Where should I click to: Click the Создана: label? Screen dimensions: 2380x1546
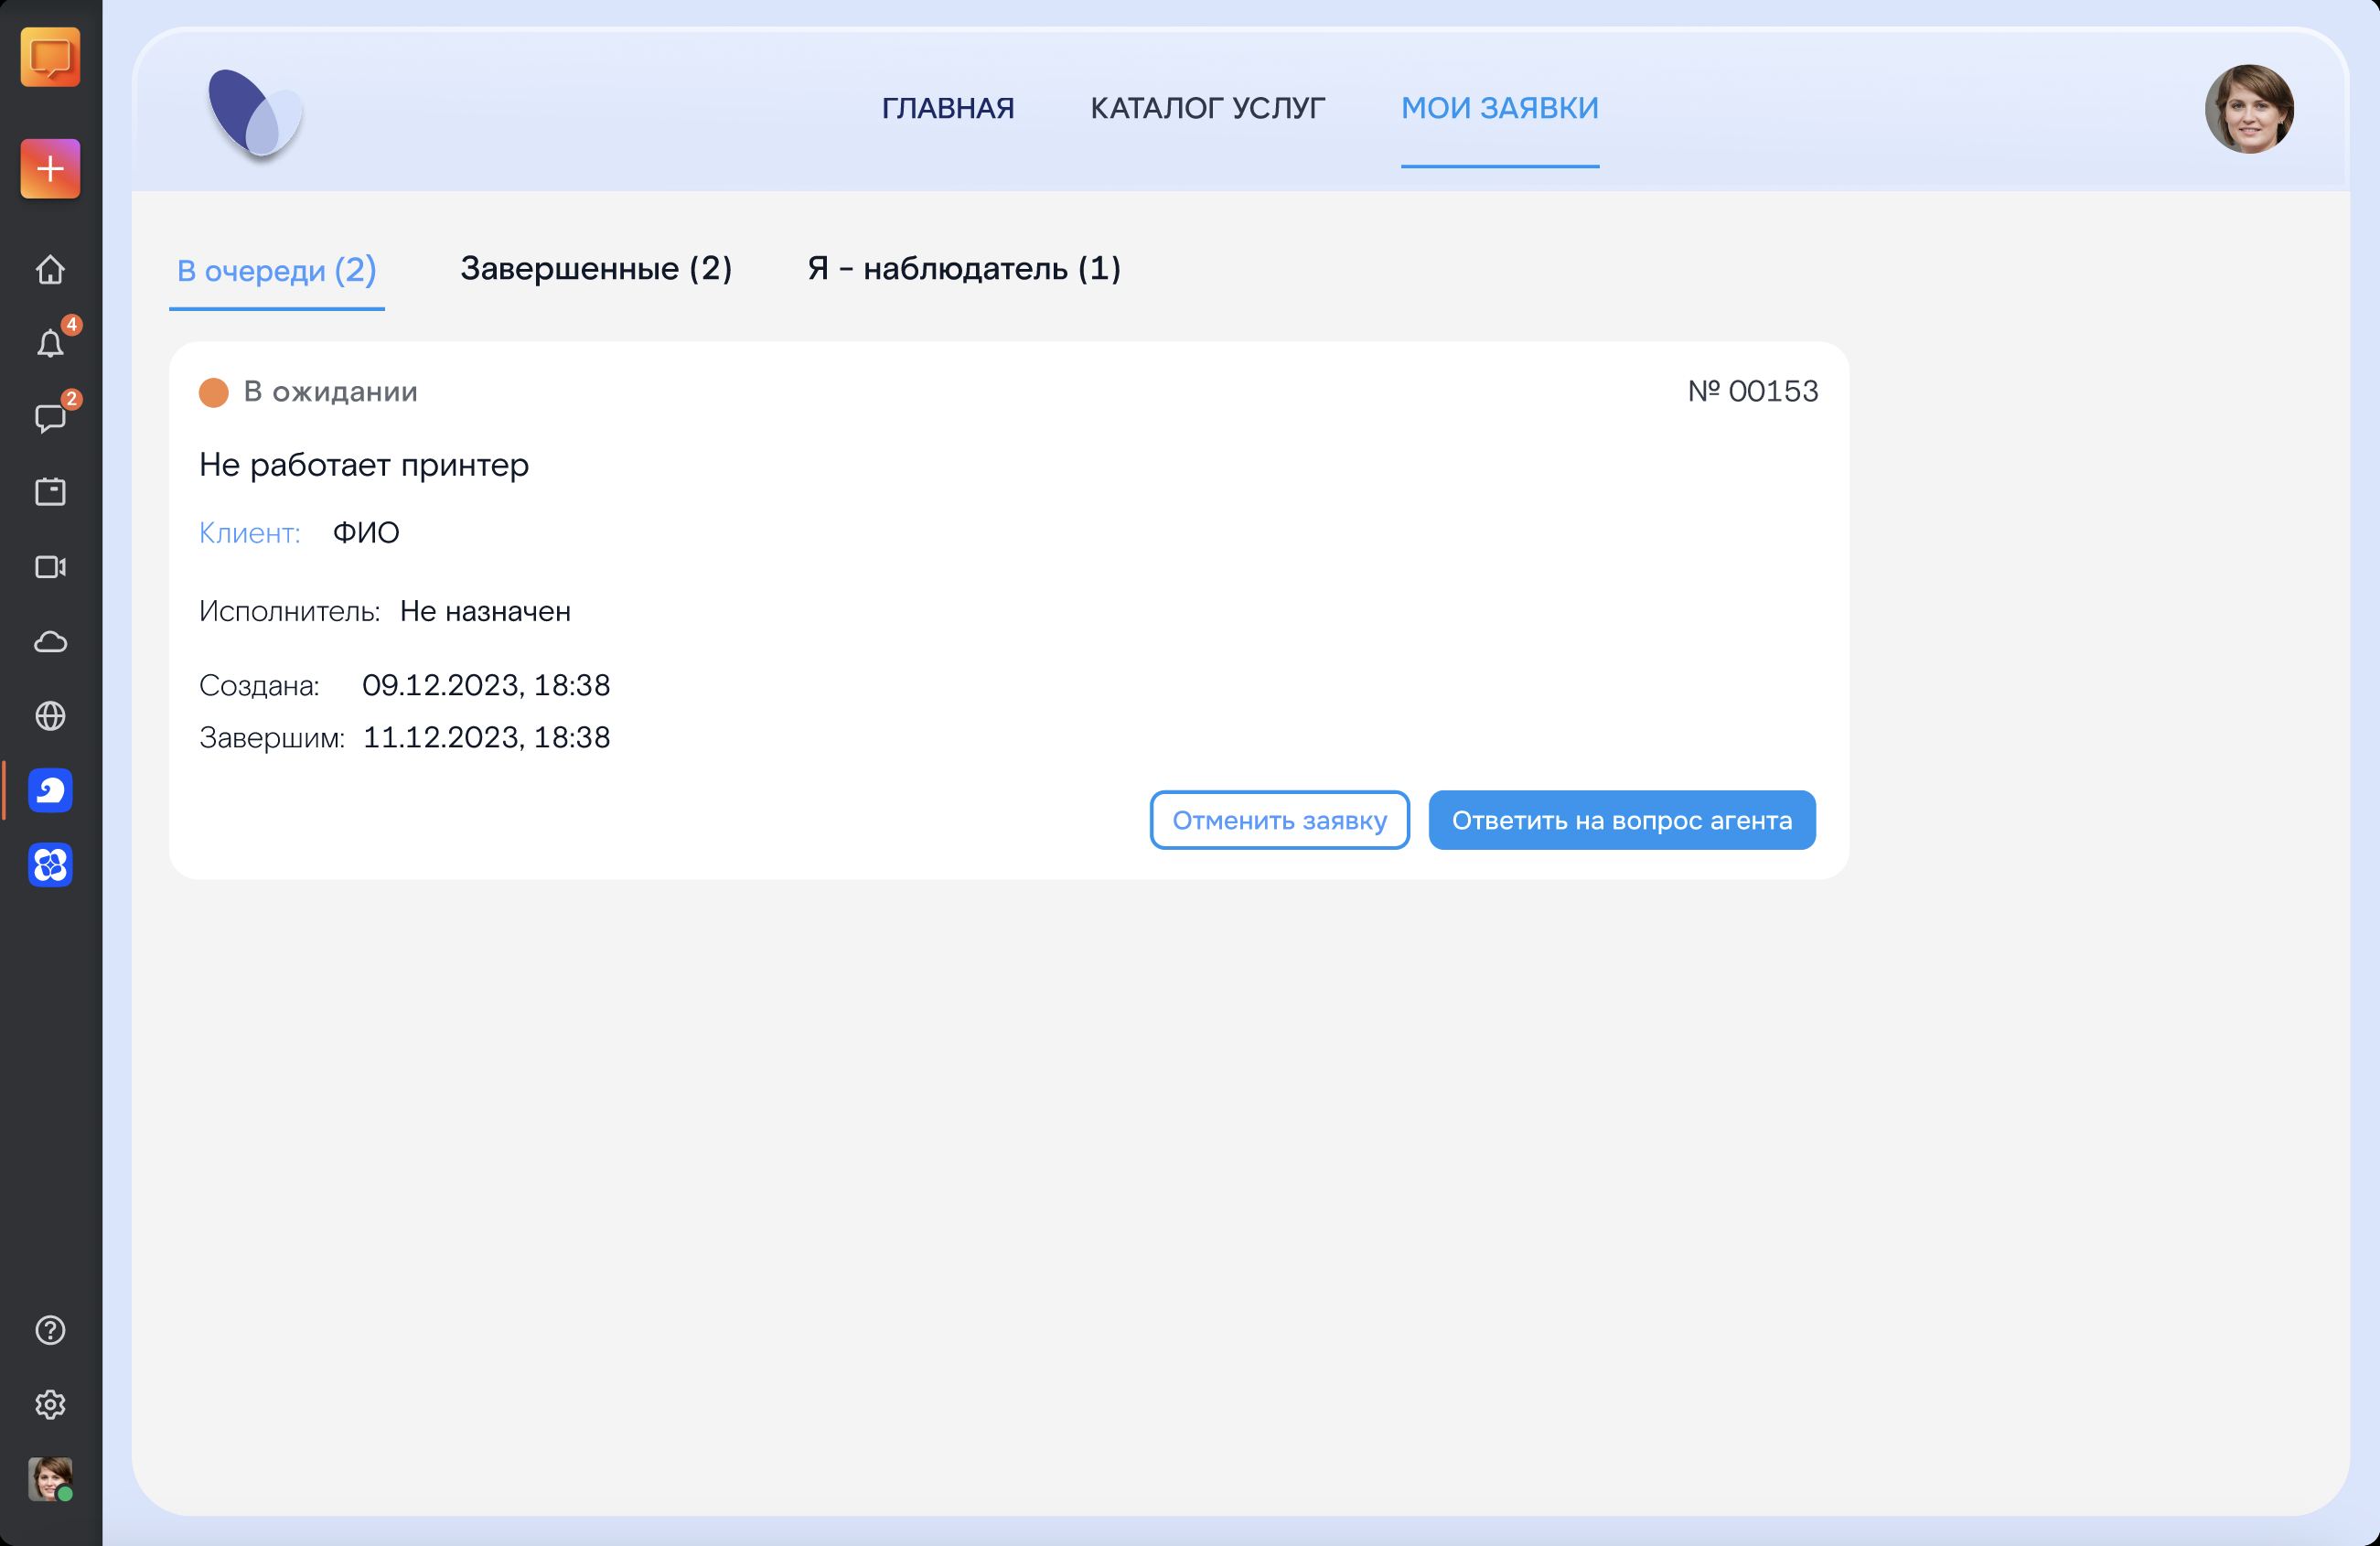[260, 685]
